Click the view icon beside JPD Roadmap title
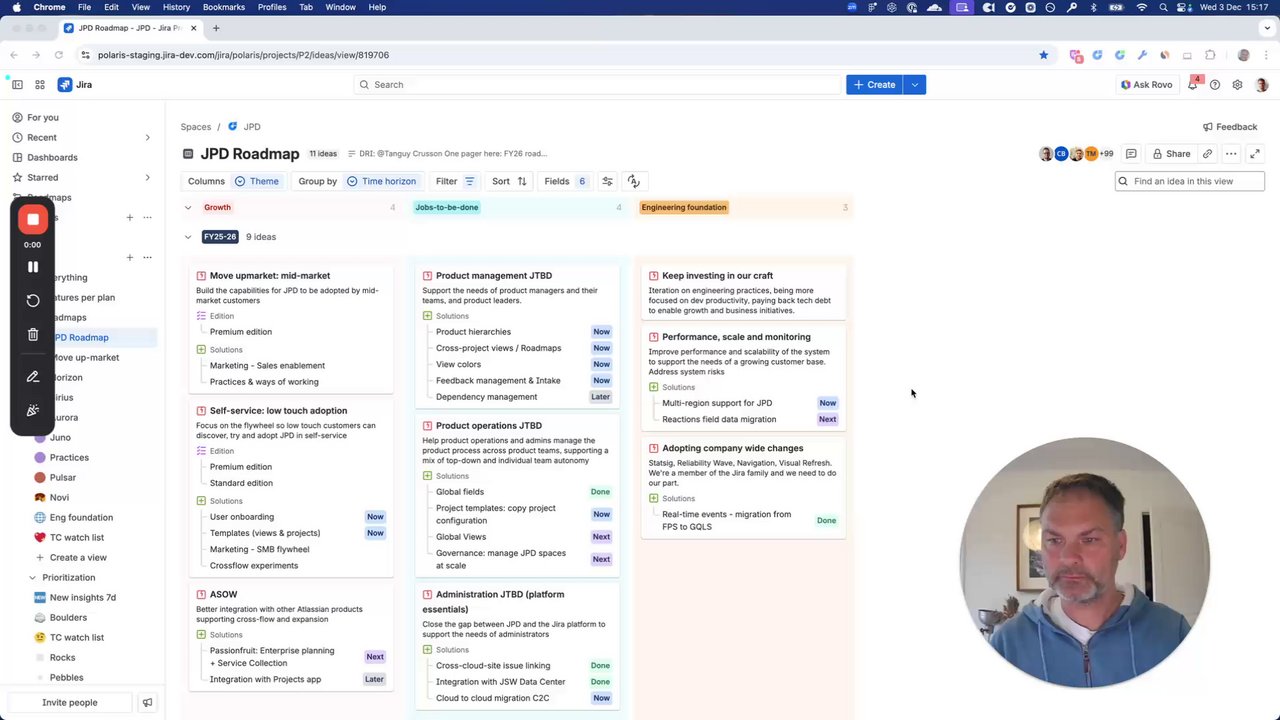The image size is (1280, 720). (x=188, y=154)
